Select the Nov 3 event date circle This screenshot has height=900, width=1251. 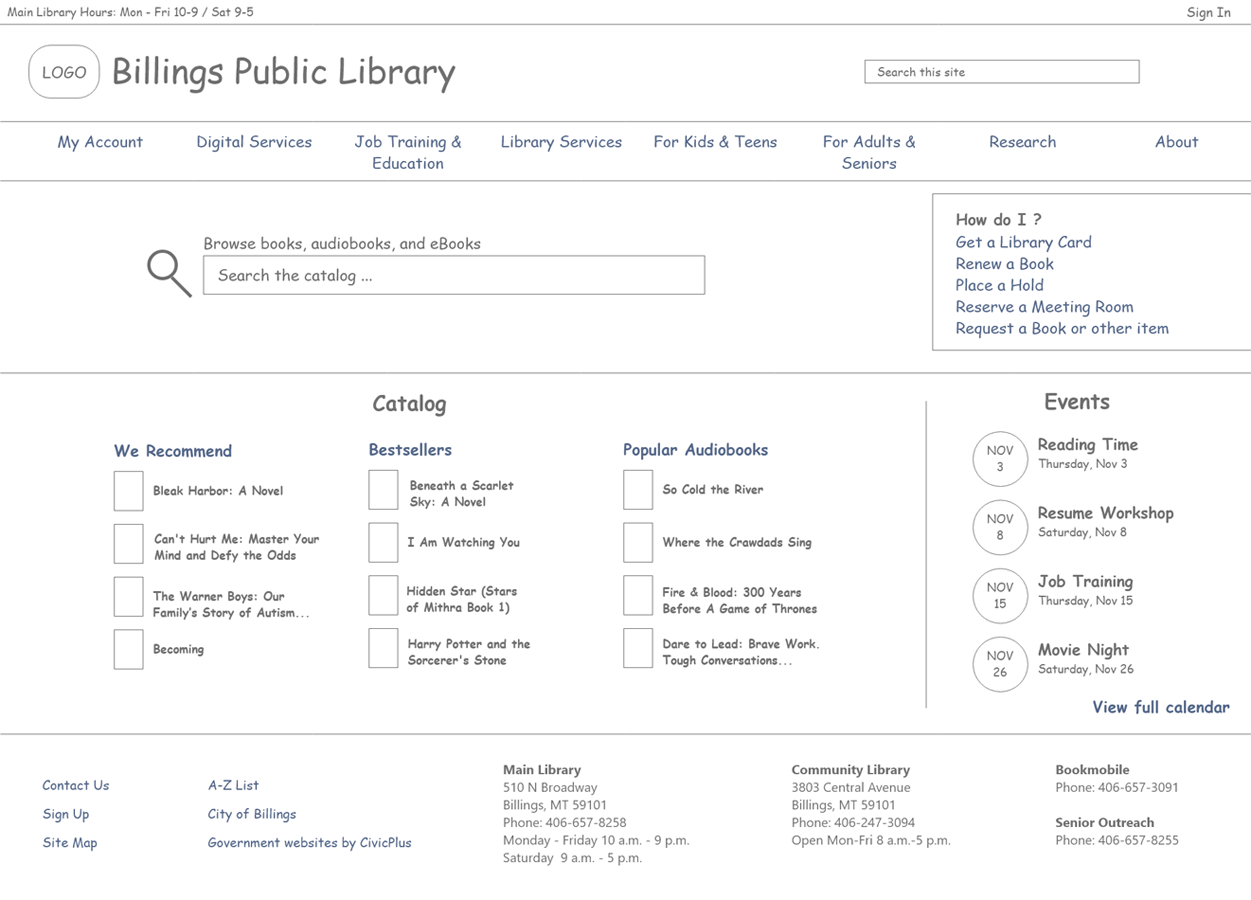click(1000, 459)
